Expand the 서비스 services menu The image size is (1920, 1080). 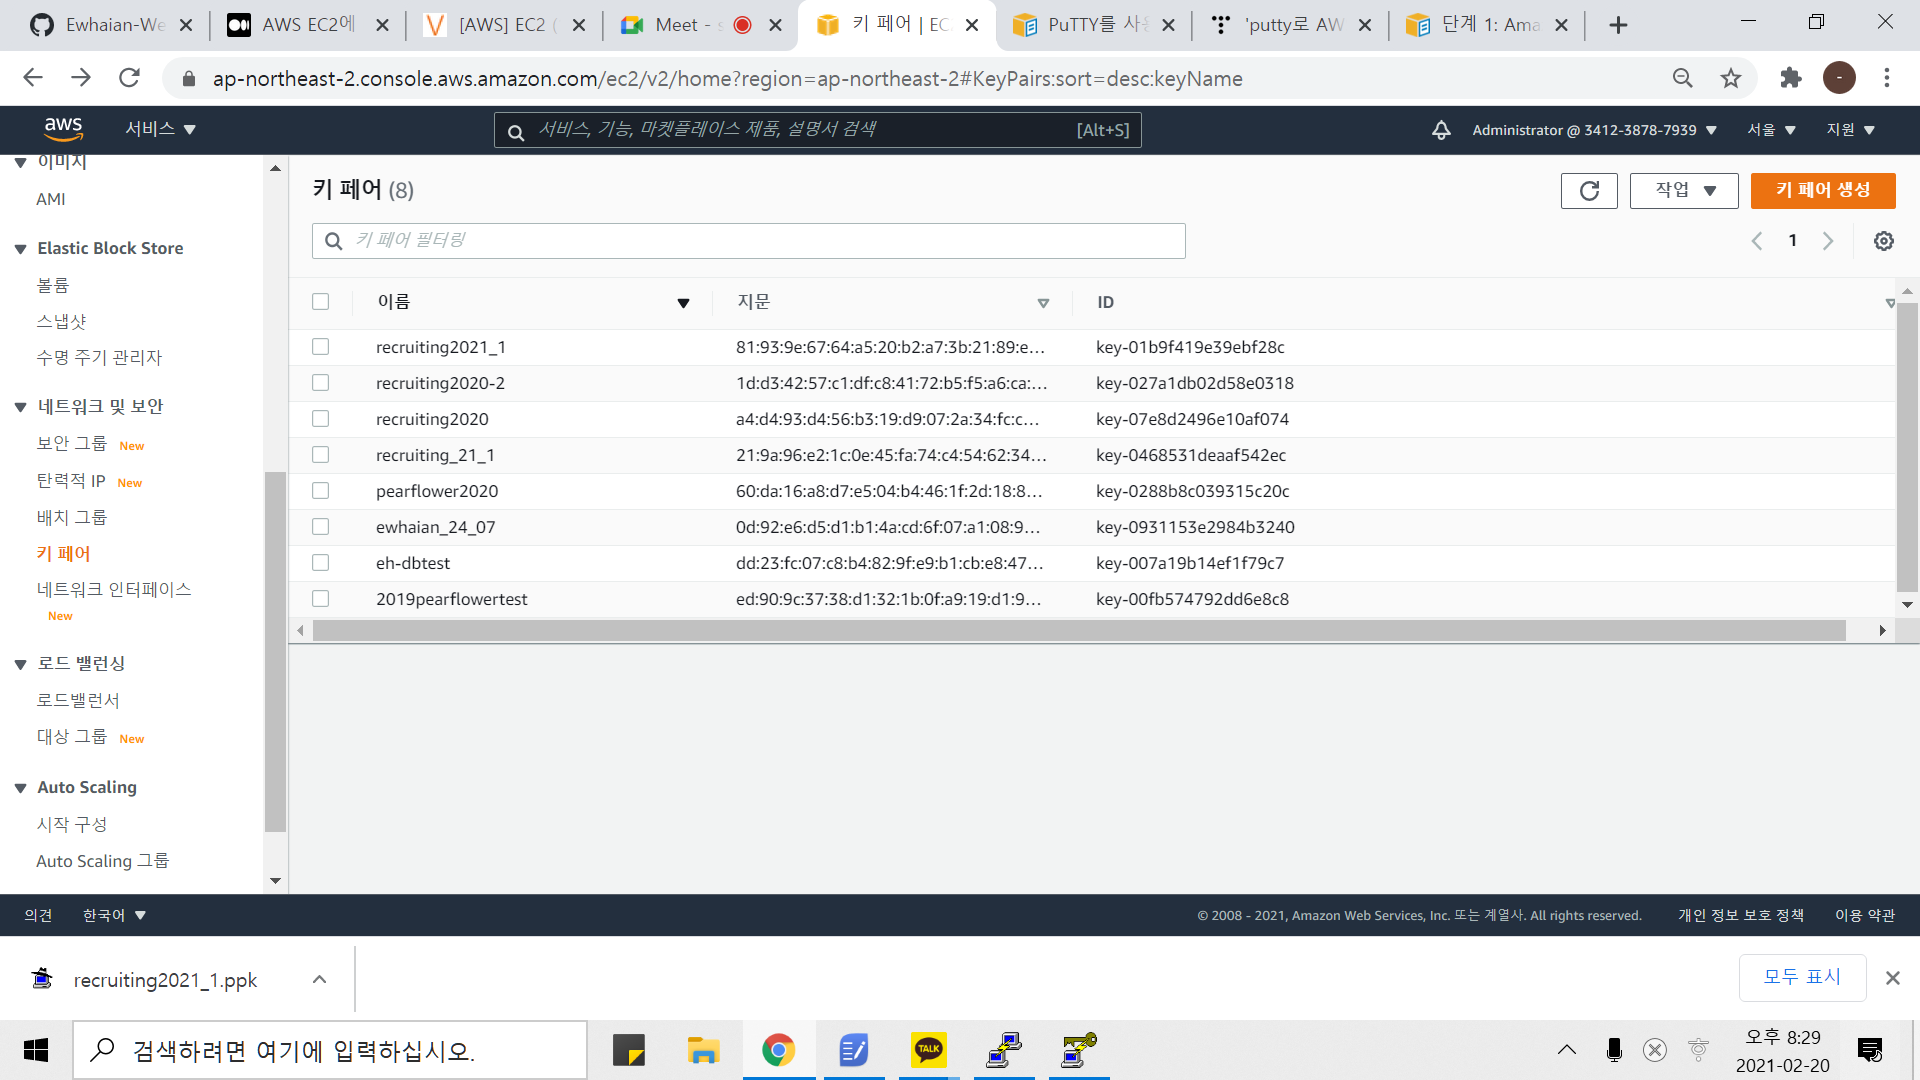160,129
